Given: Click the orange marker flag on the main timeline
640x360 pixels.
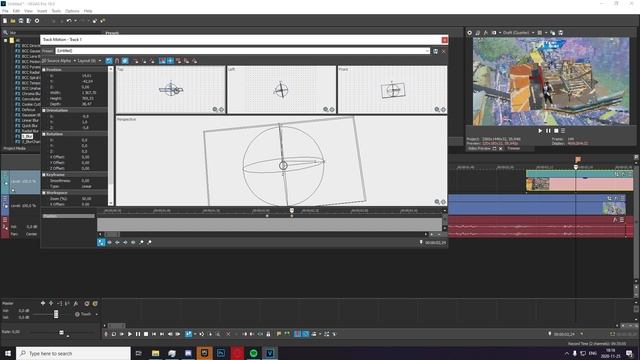Looking at the screenshot, I should click(x=578, y=160).
